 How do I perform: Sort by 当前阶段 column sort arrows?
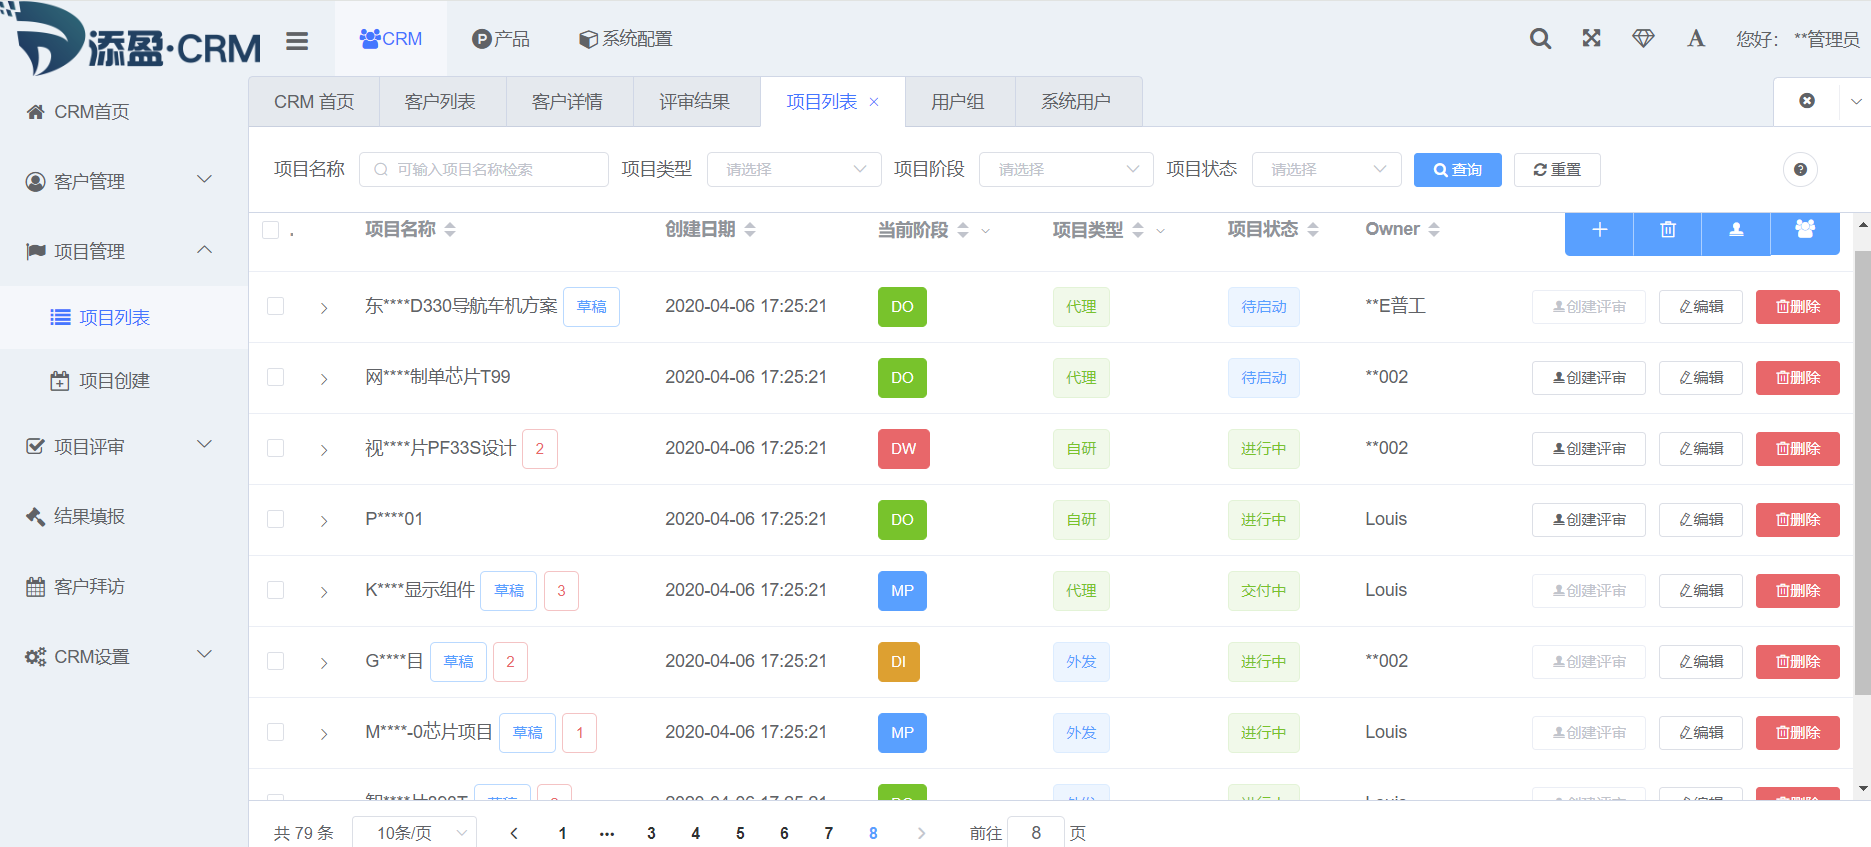(963, 230)
